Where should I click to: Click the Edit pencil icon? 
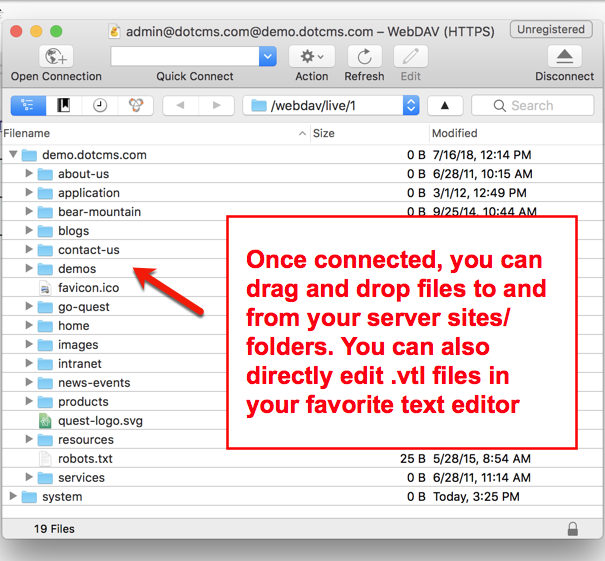(411, 57)
